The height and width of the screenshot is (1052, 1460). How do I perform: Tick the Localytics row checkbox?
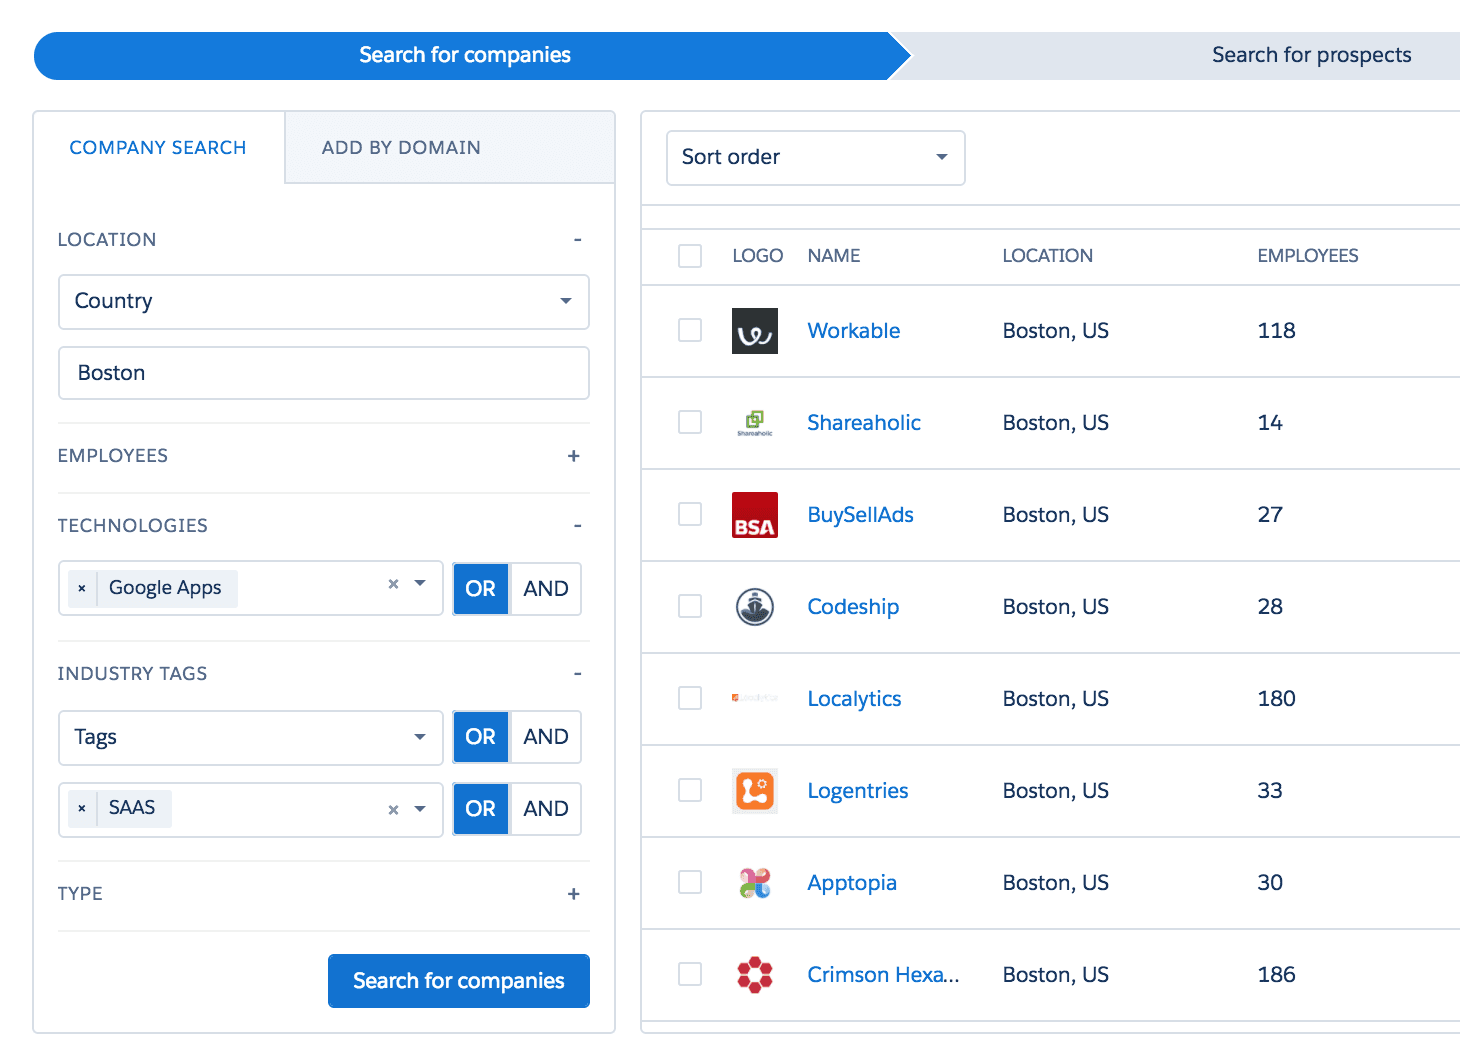pos(690,698)
